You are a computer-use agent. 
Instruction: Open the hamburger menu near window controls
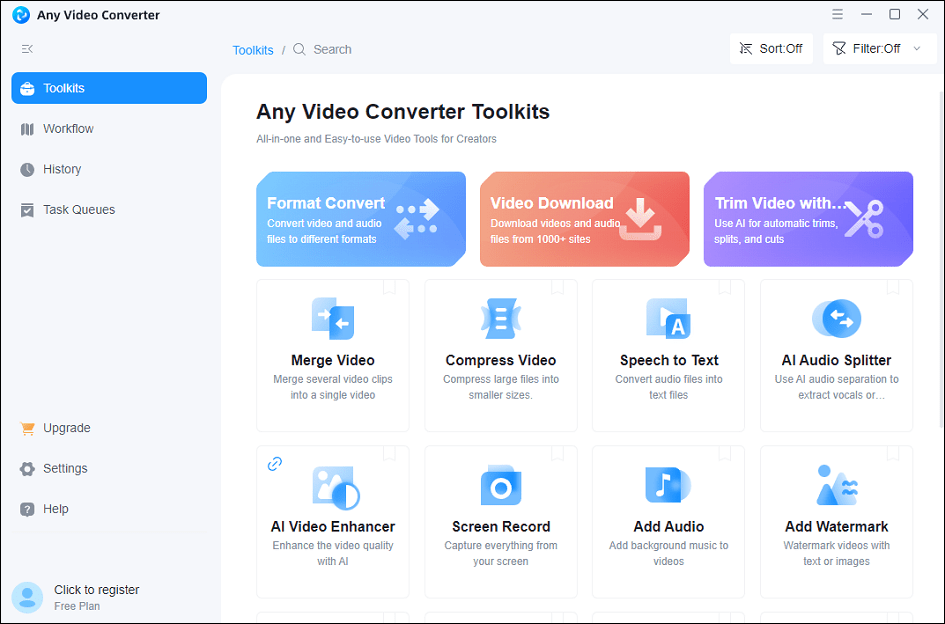tap(837, 14)
